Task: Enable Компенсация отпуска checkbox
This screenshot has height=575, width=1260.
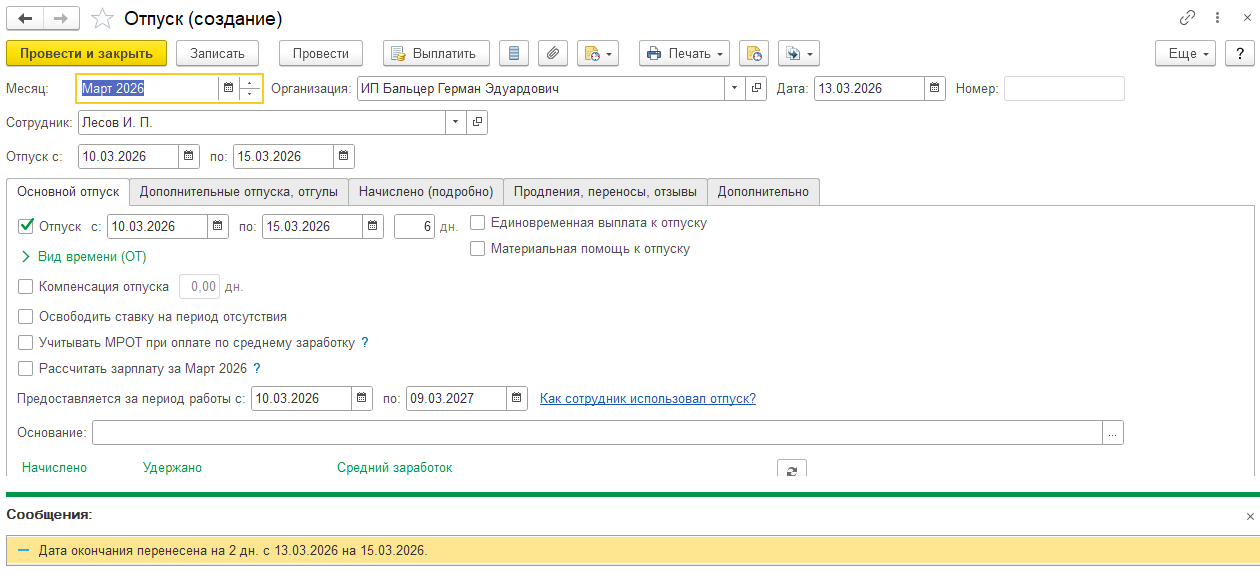Action: [x=26, y=287]
